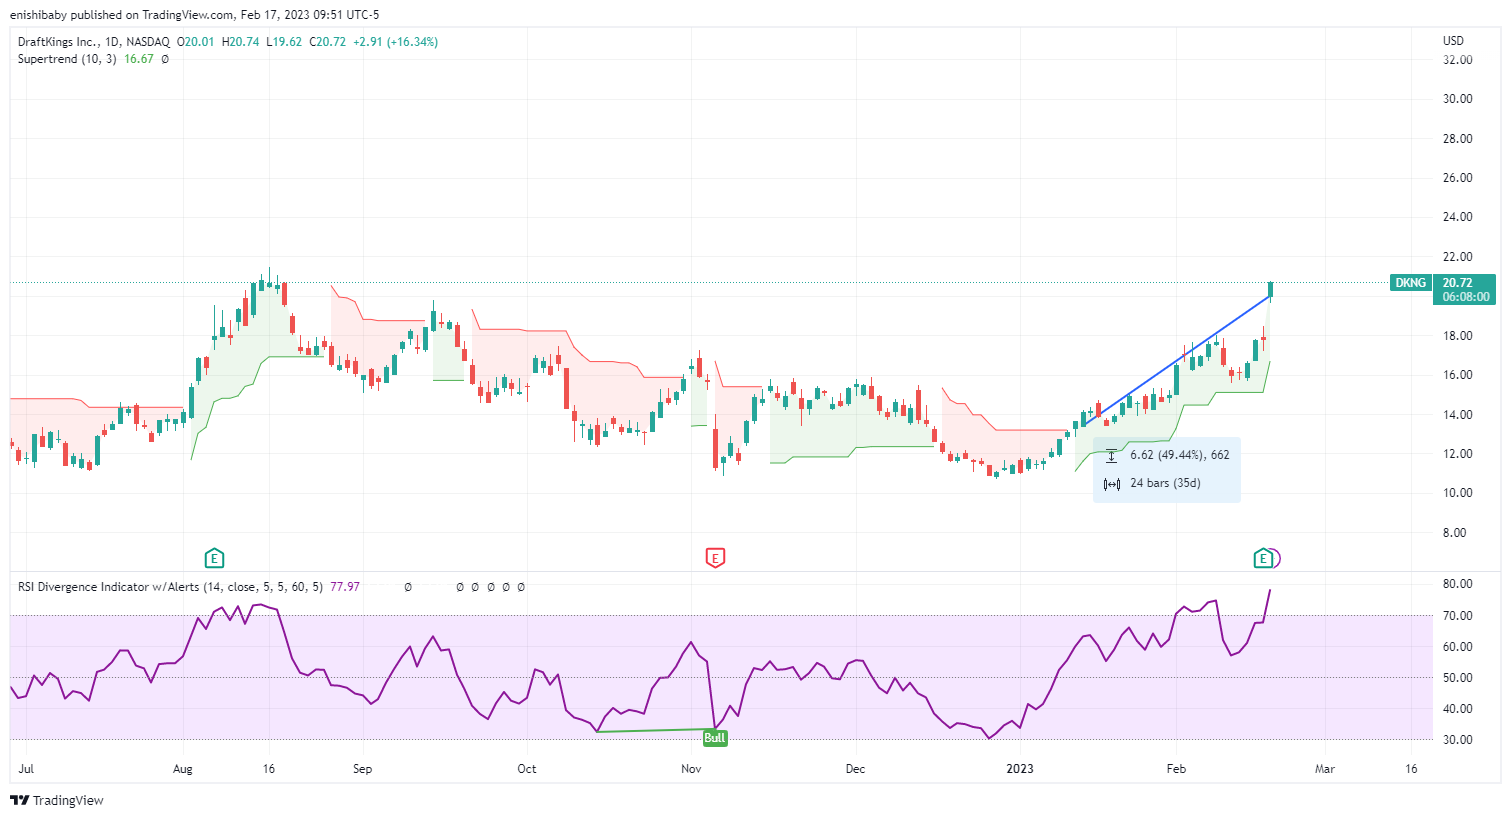Screen dimensions: 1511x818
Task: Click the Dec label on time axis
Action: [x=855, y=769]
